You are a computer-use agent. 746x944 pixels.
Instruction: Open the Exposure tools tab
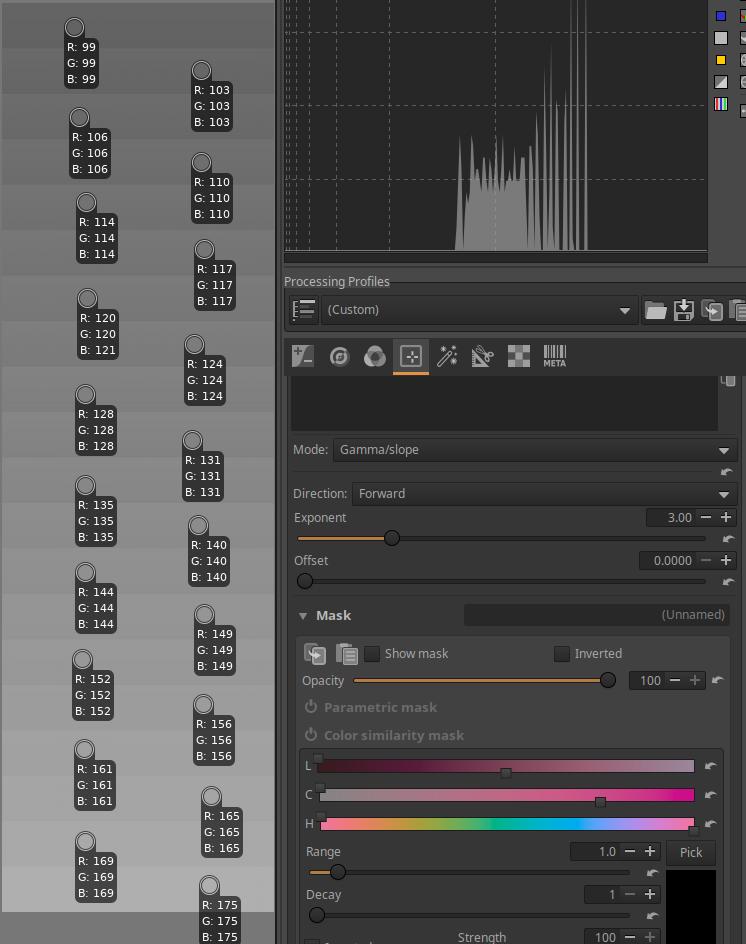coord(302,357)
